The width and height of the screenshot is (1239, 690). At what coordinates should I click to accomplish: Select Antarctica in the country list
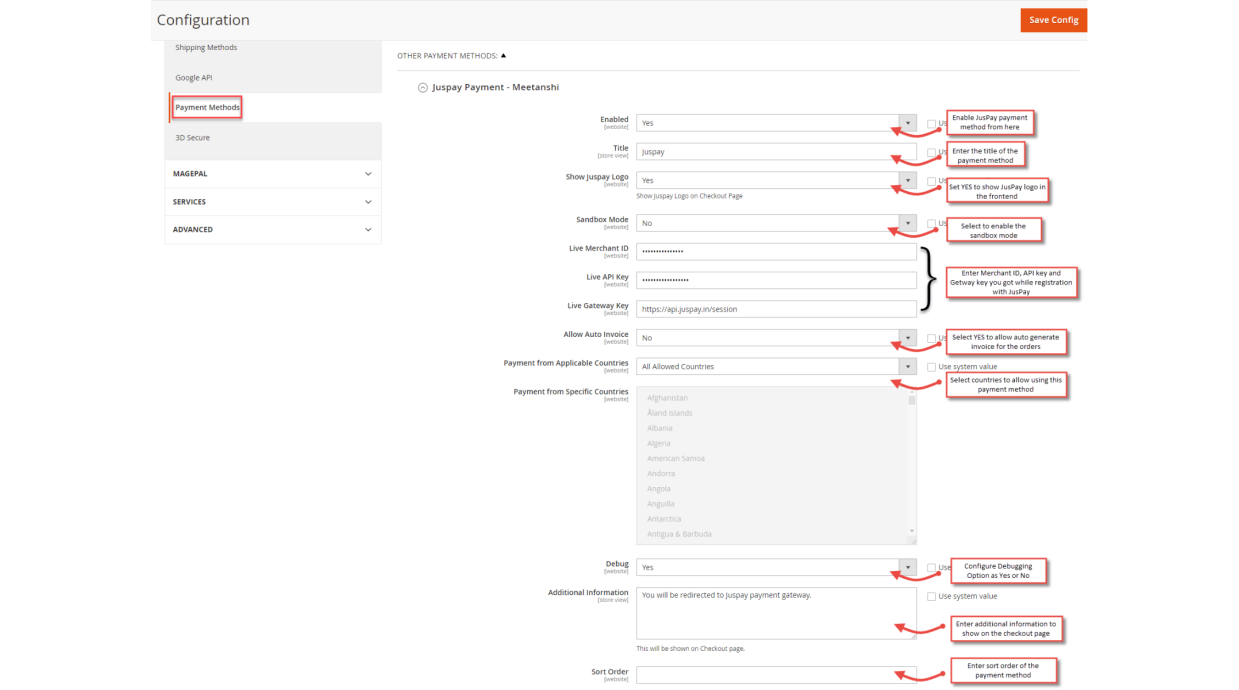pyautogui.click(x=665, y=519)
